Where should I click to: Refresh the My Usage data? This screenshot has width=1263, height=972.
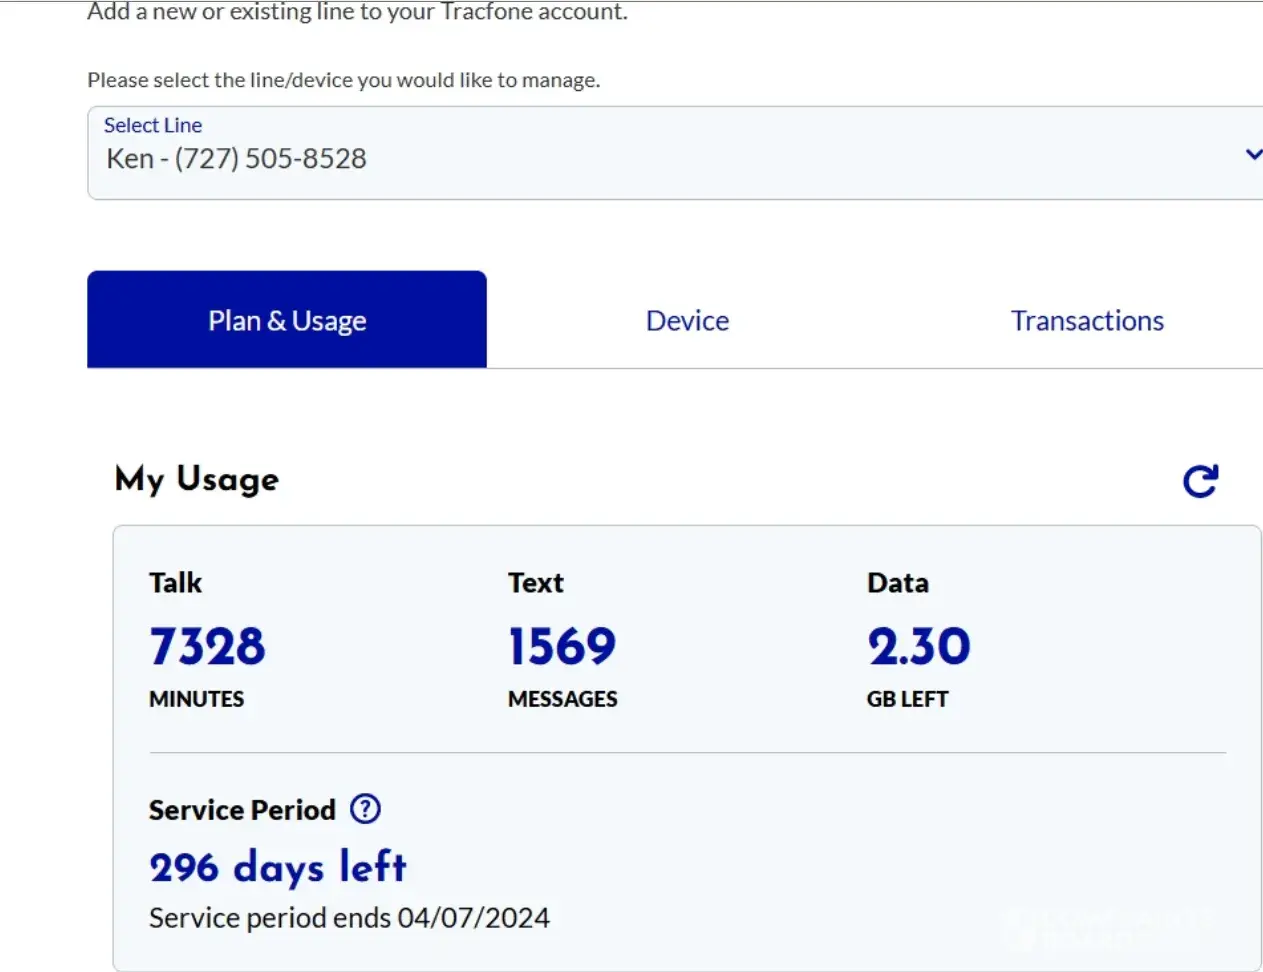click(1200, 481)
